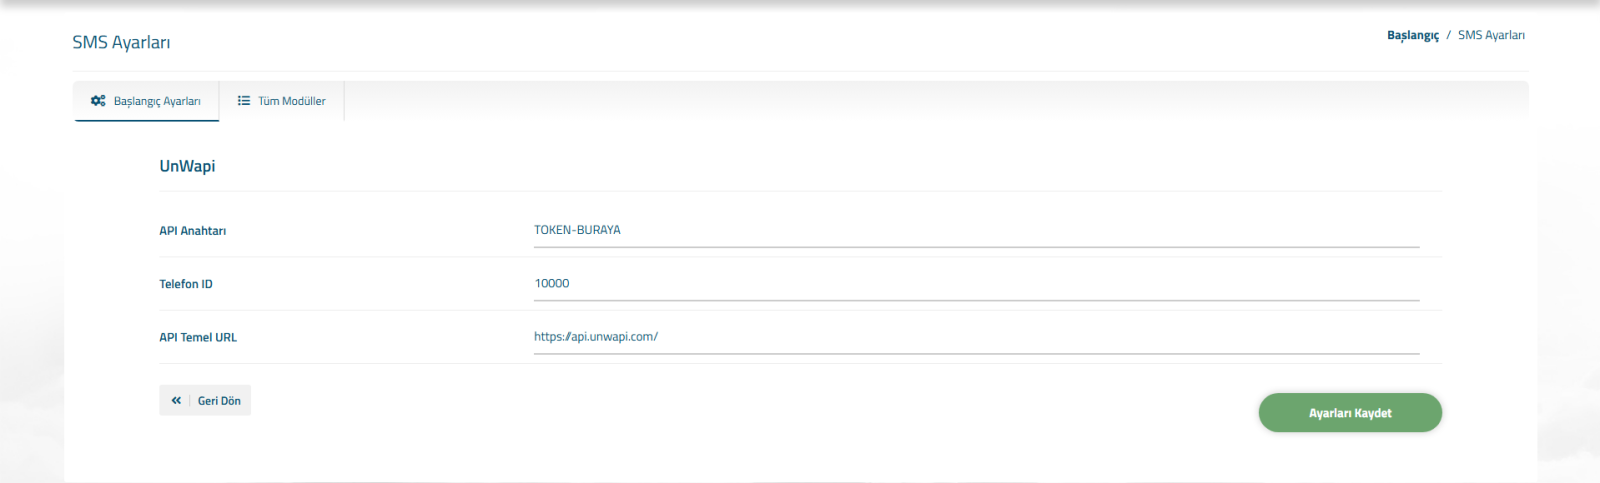Click the slash separator in the breadcrumb
Screen dimensions: 1600x483
(x=1448, y=35)
